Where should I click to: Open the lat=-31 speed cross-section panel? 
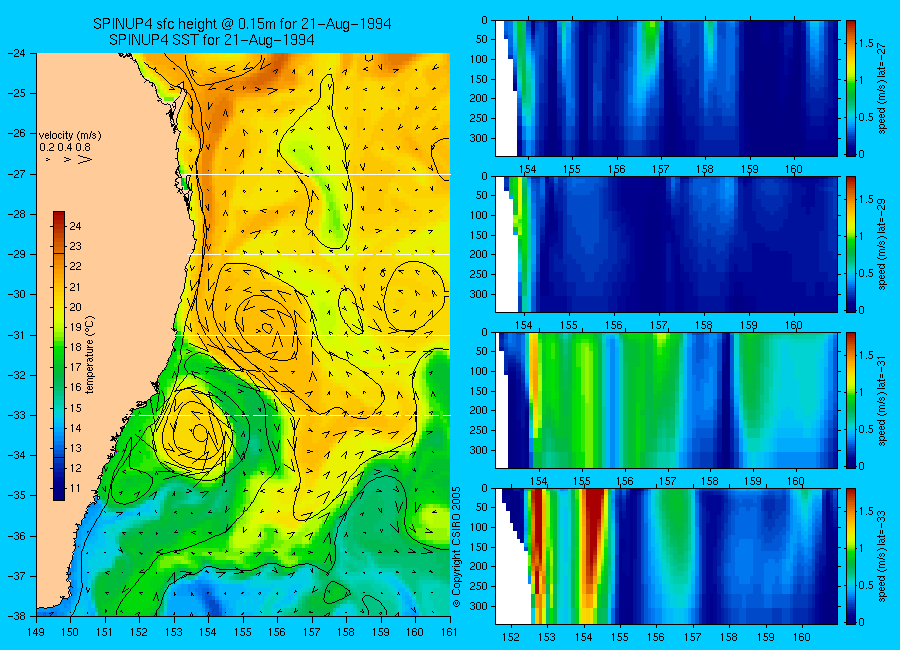click(x=666, y=400)
